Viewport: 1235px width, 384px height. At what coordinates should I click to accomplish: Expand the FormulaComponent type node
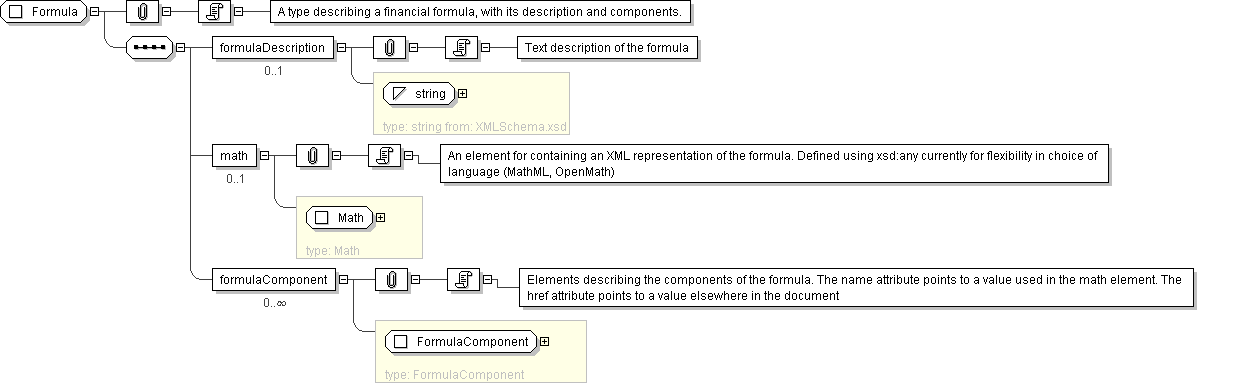pos(544,342)
